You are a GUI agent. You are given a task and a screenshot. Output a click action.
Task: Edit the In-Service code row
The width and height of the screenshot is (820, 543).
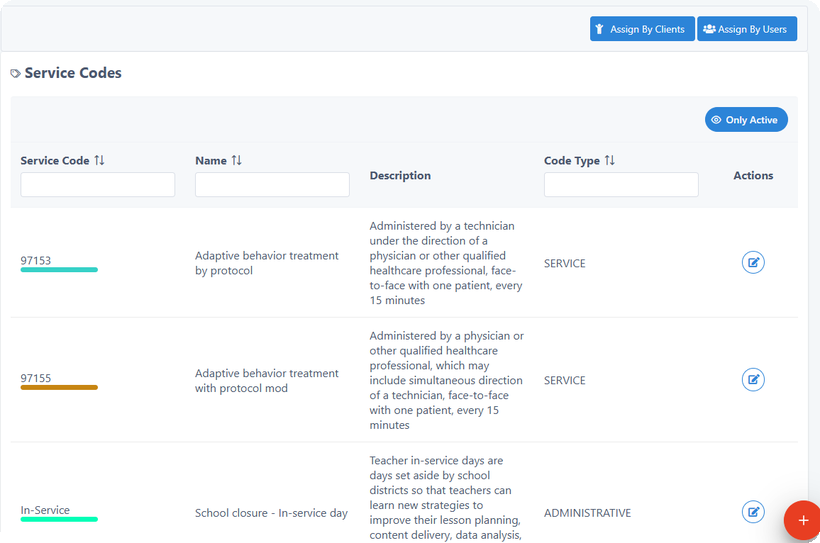[753, 512]
